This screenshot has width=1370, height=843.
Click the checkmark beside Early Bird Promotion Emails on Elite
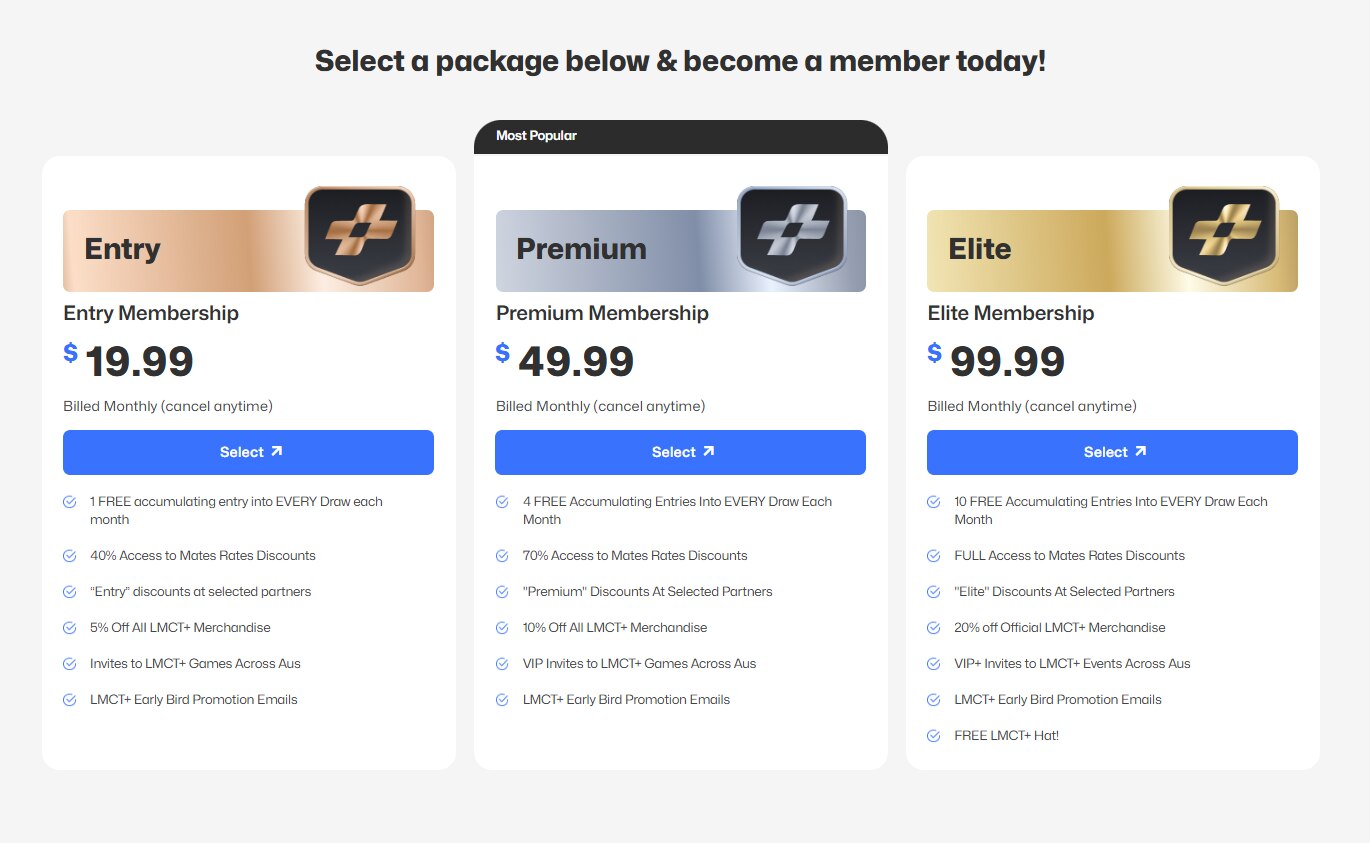(x=933, y=699)
